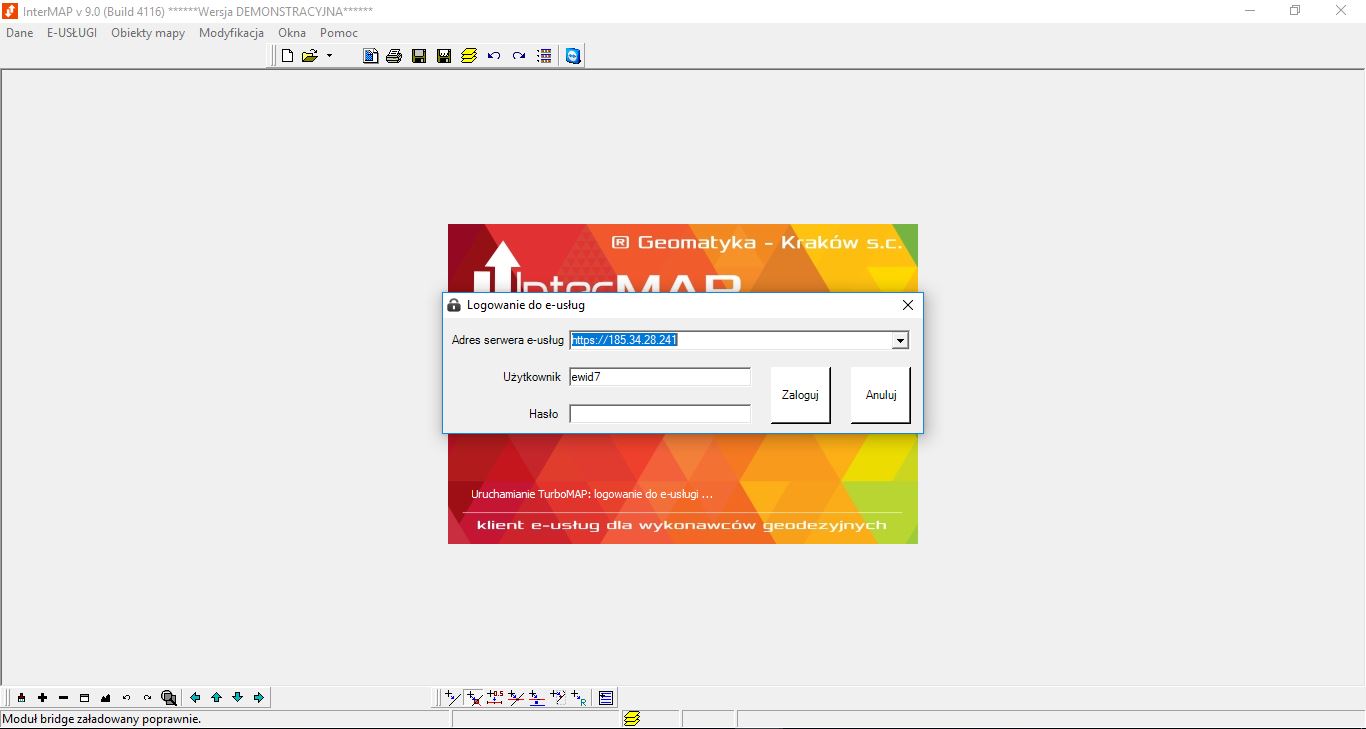Click the yellow layers icon in status bar
The height and width of the screenshot is (729, 1366).
click(632, 718)
